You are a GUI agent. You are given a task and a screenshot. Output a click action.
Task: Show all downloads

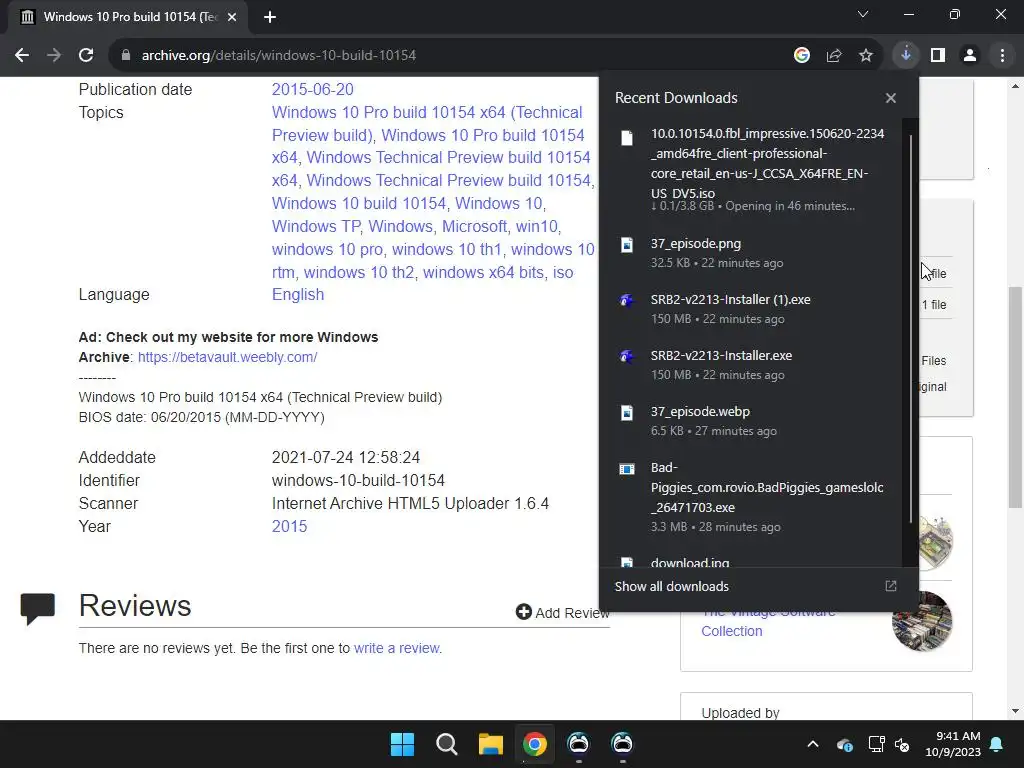tap(671, 586)
